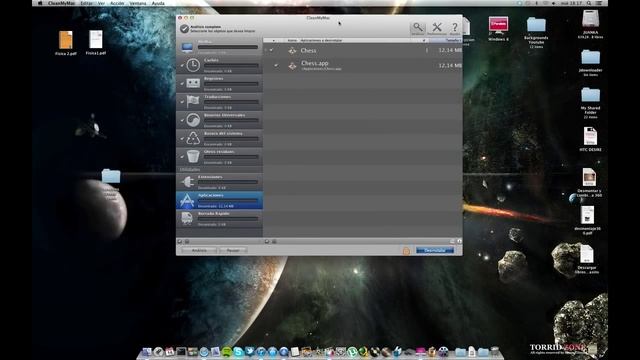The image size is (640, 360).
Task: Open Finder from the dock
Action: (147, 351)
